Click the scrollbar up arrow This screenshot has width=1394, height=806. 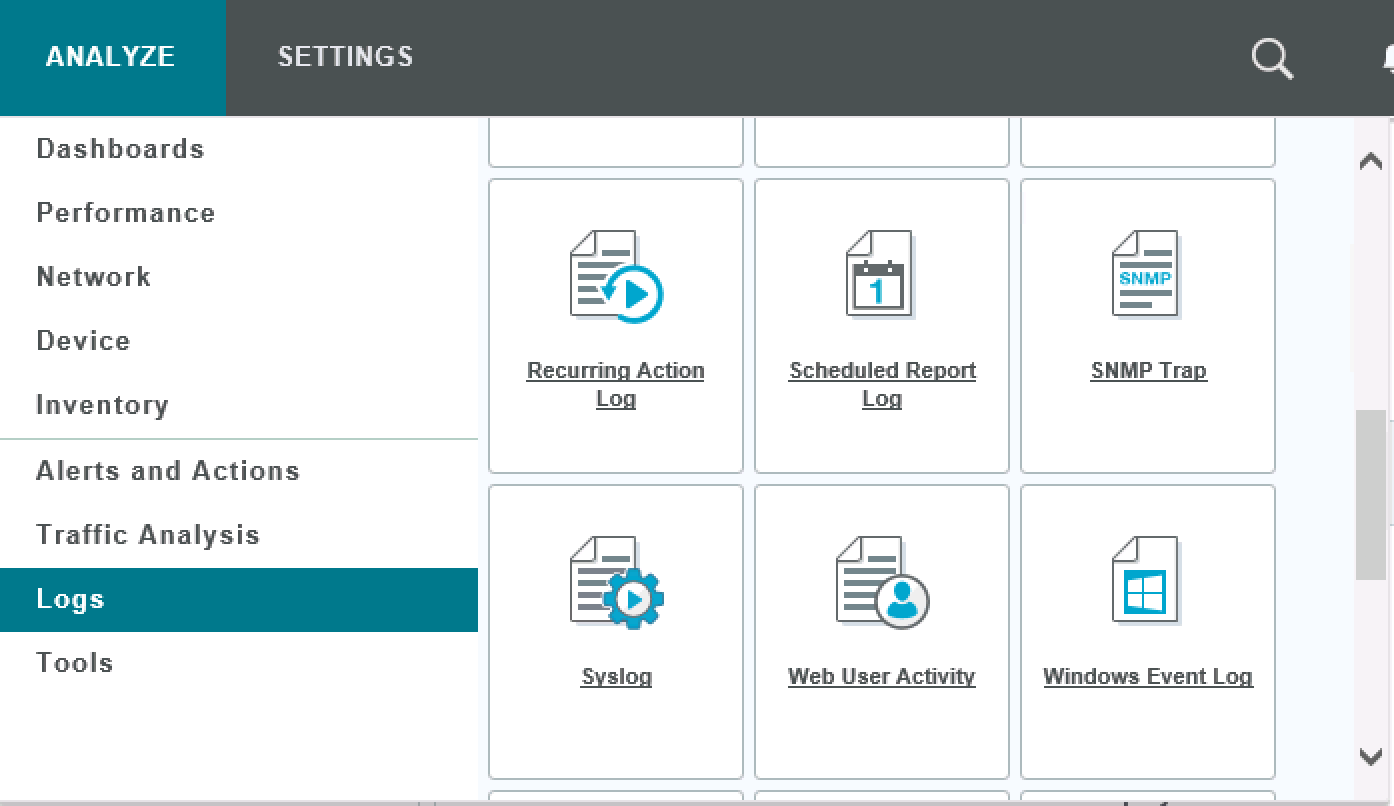click(x=1371, y=161)
